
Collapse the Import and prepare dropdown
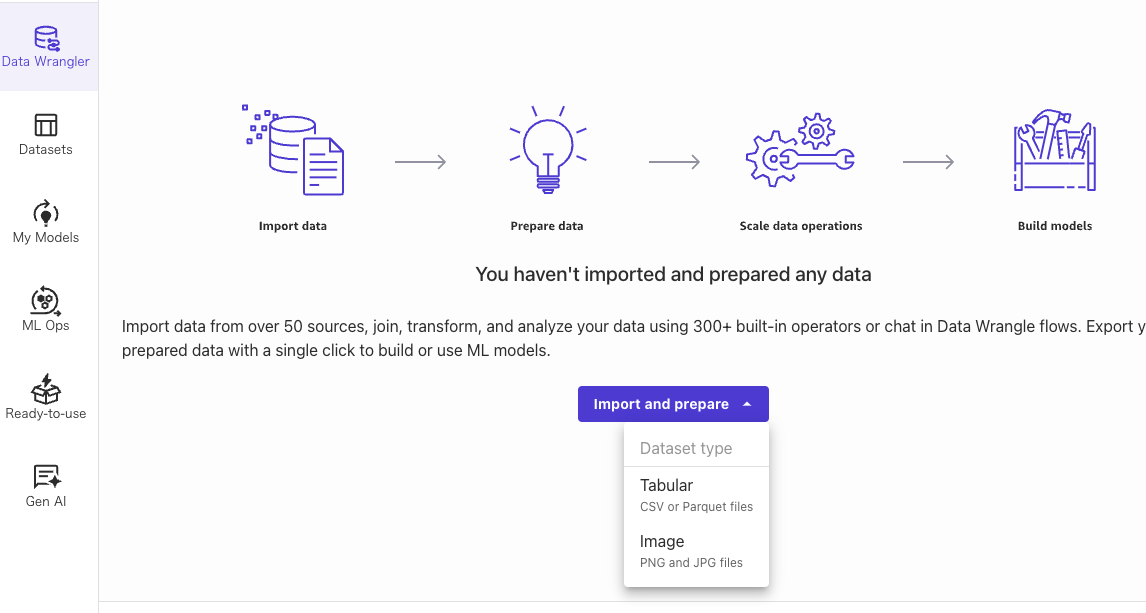[x=673, y=404]
